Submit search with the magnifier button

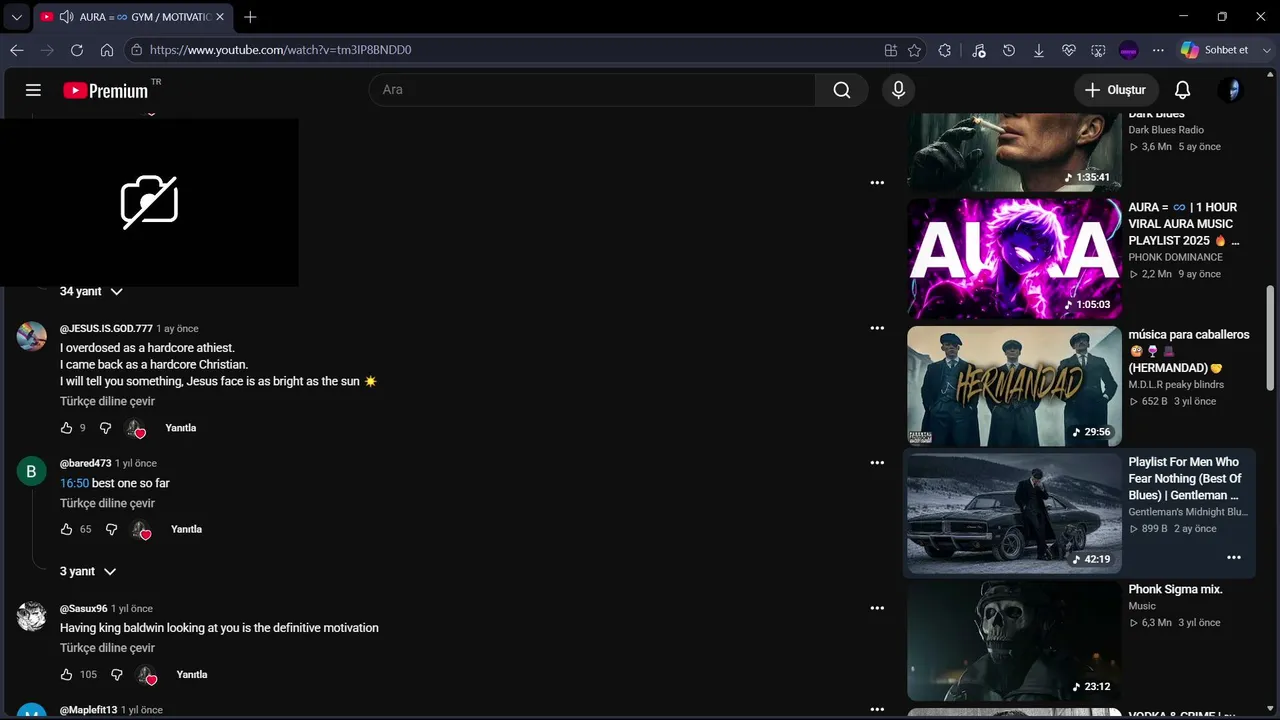[x=841, y=90]
